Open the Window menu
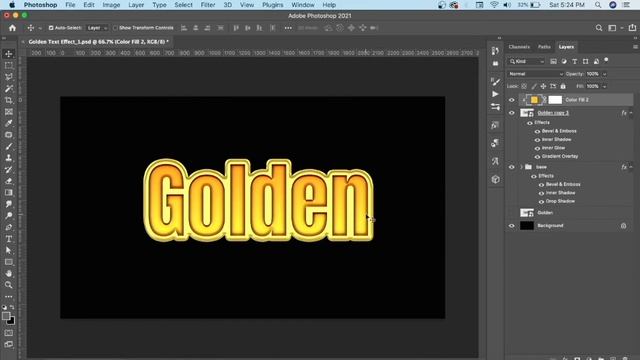 click(x=302, y=5)
